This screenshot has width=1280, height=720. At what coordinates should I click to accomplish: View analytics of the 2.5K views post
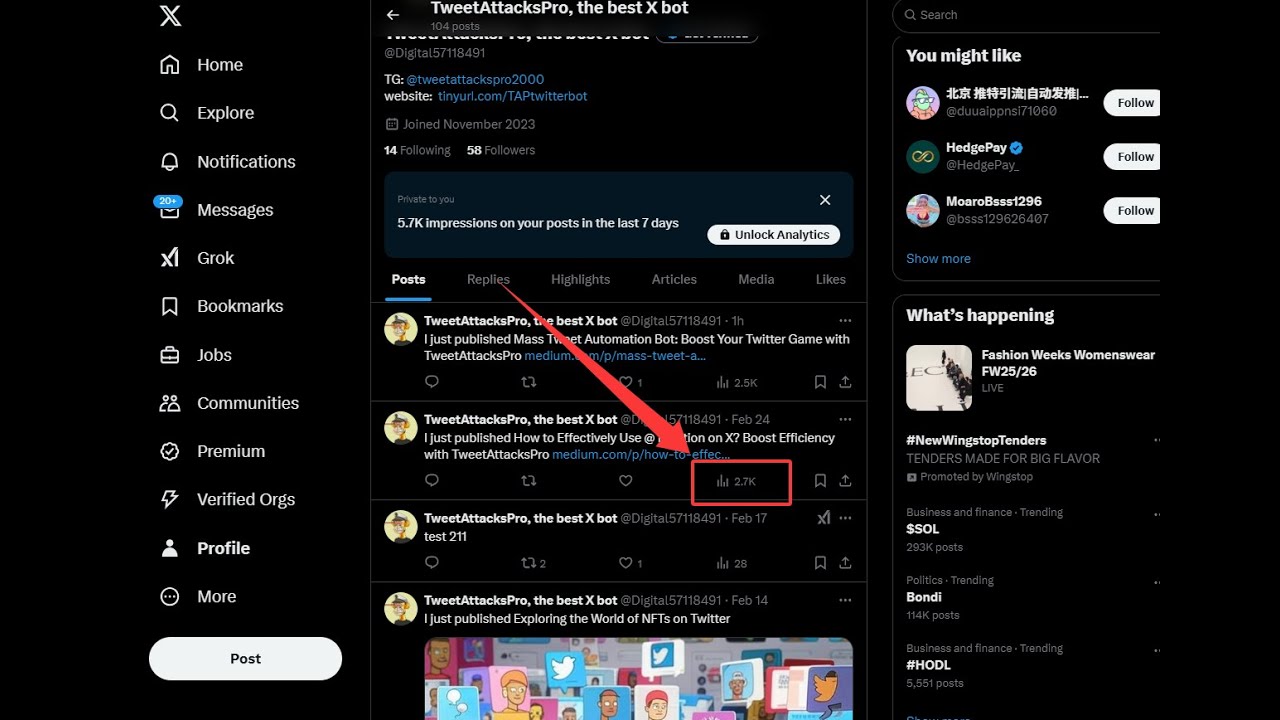pyautogui.click(x=737, y=382)
